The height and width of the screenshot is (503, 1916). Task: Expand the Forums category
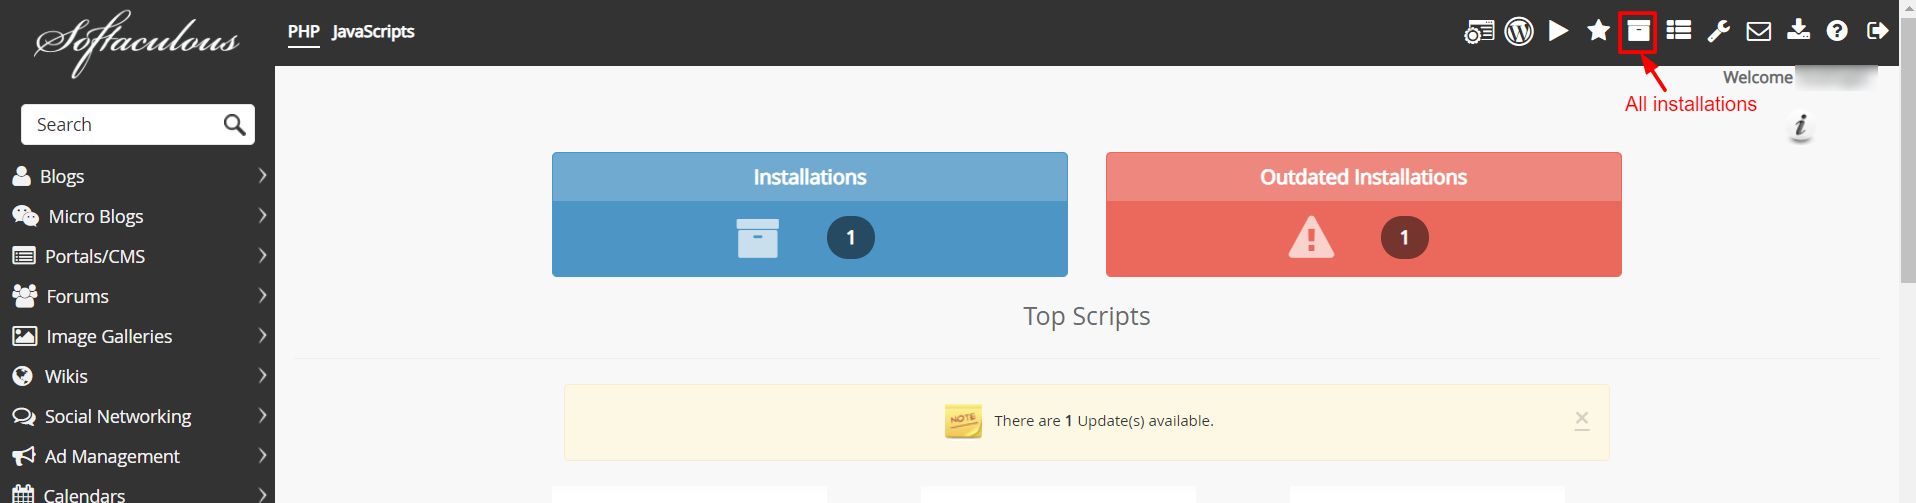[x=138, y=296]
